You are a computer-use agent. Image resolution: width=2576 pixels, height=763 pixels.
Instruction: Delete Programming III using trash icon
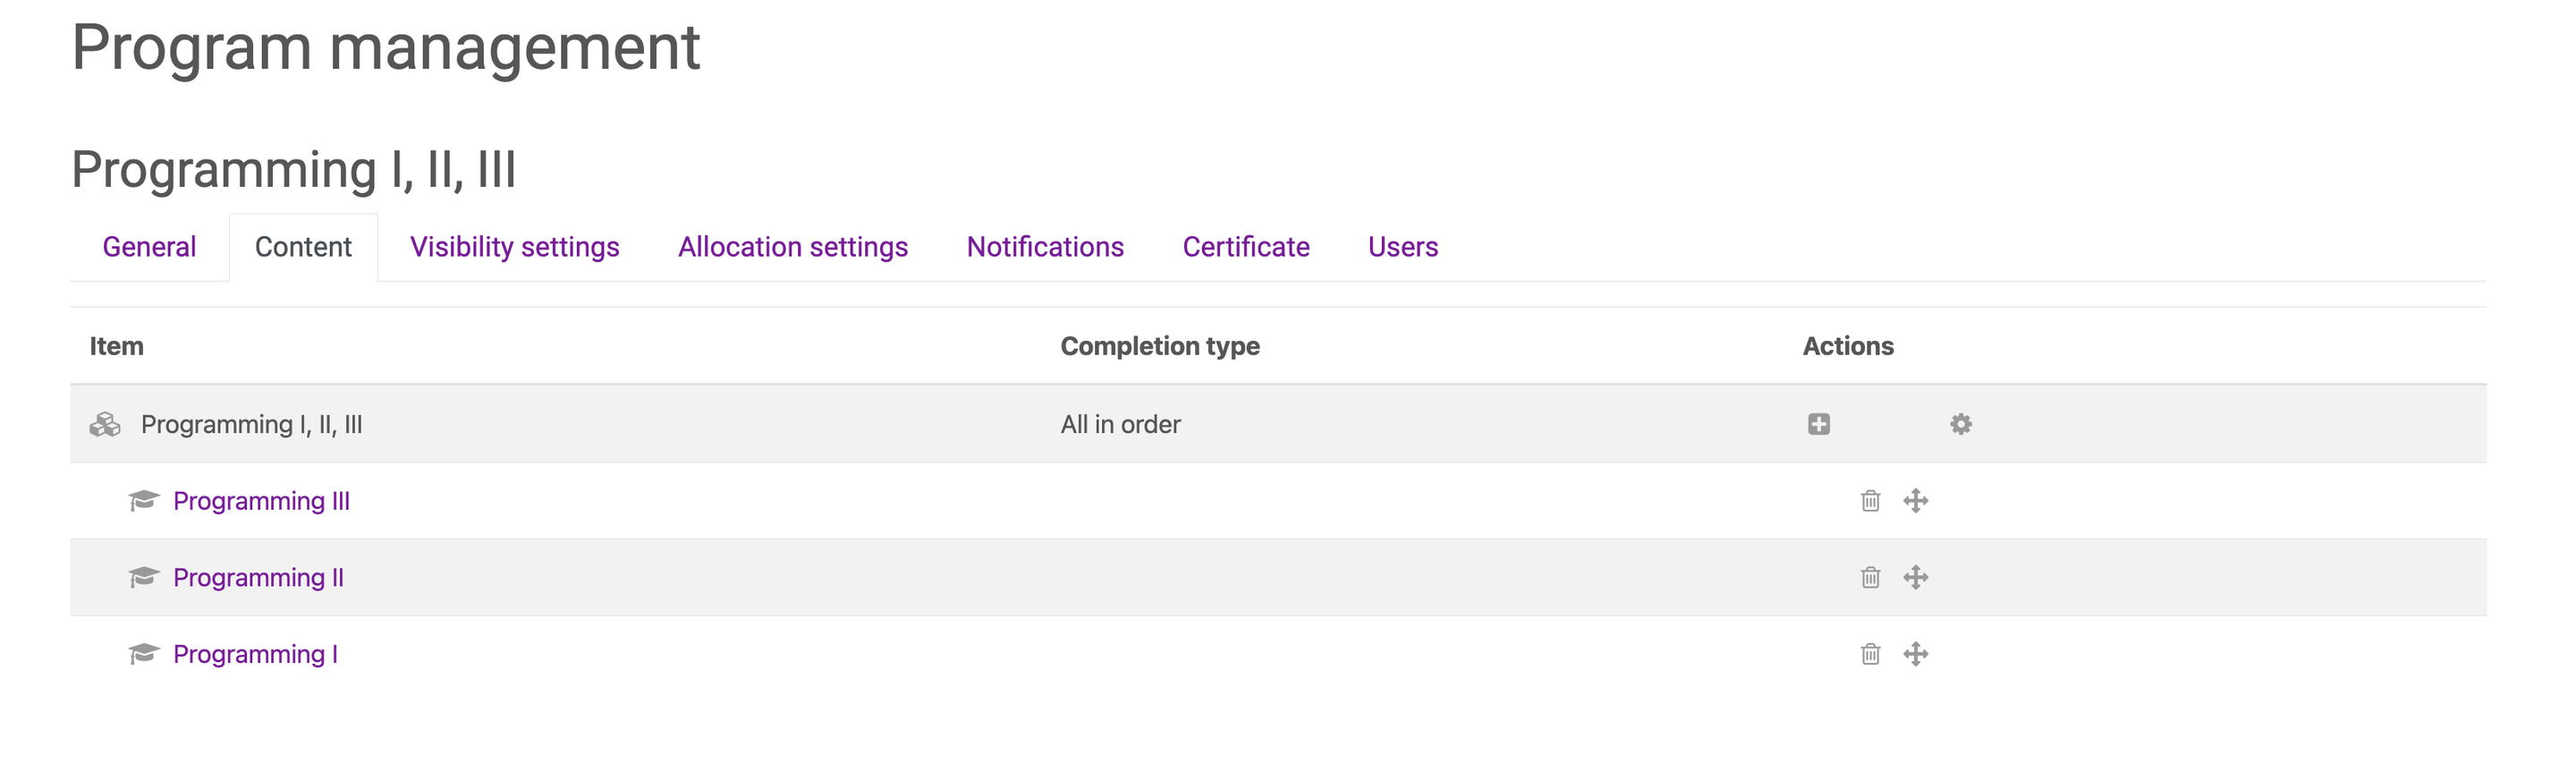(1870, 500)
